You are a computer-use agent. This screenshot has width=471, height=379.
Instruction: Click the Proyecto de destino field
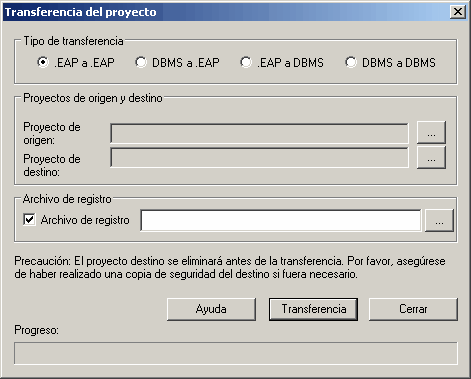[x=259, y=158]
